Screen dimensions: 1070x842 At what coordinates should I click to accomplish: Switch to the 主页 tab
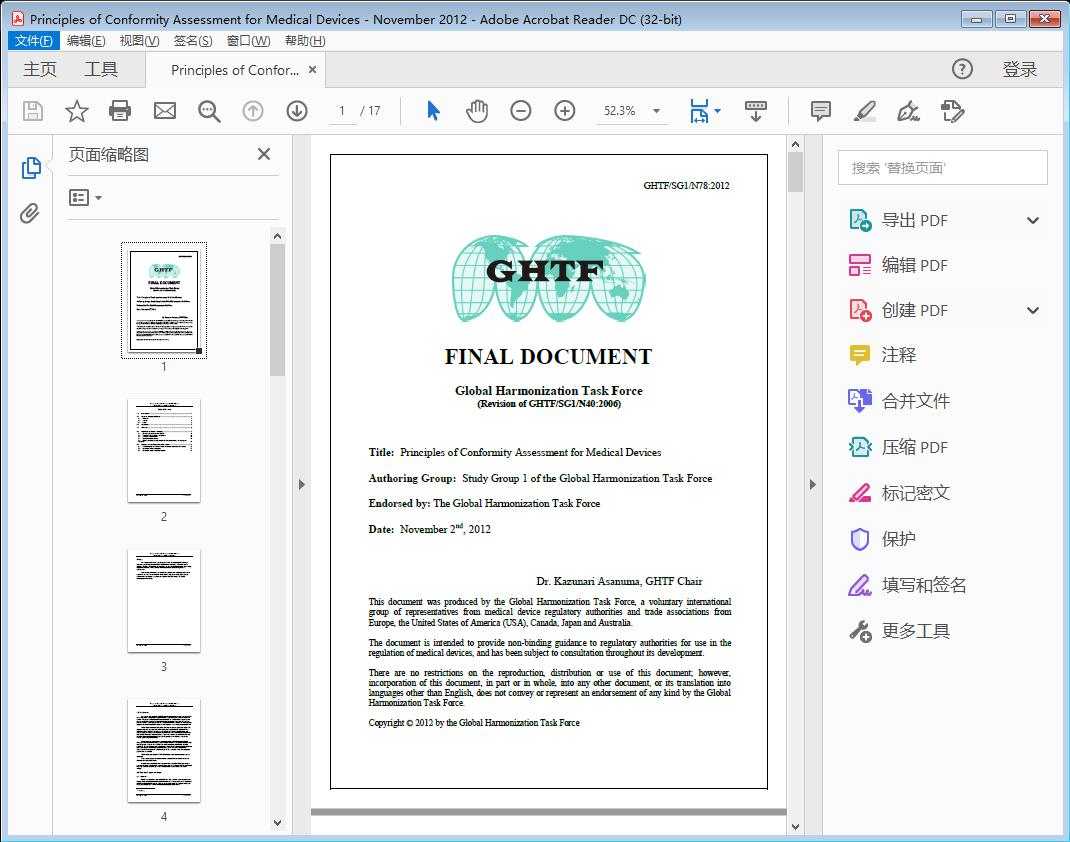coord(40,69)
